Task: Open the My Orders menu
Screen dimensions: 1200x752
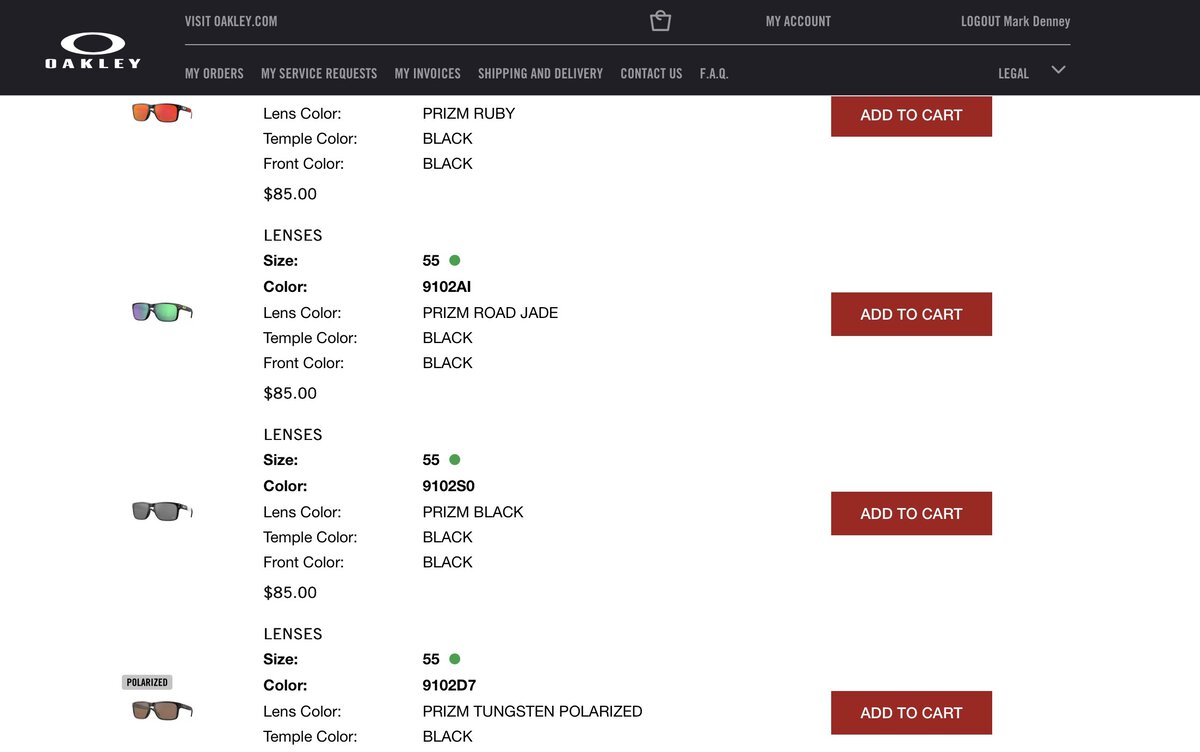Action: point(214,73)
